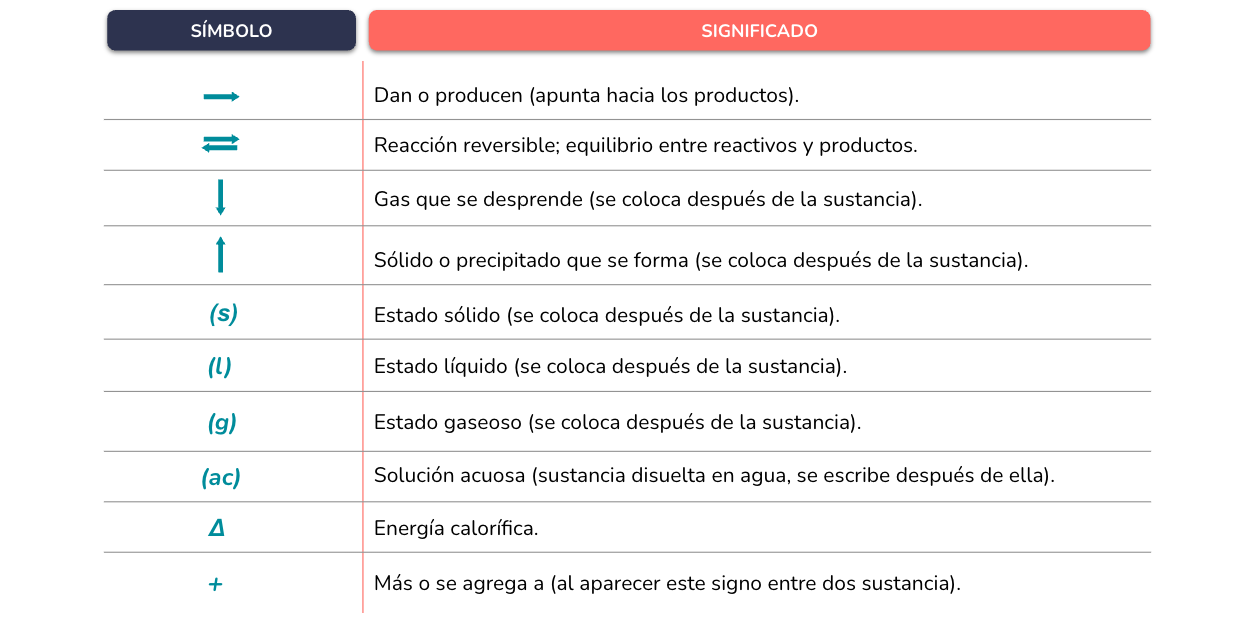Click the downward arrow symbol
Viewport: 1255px width, 624px height.
coord(221,197)
